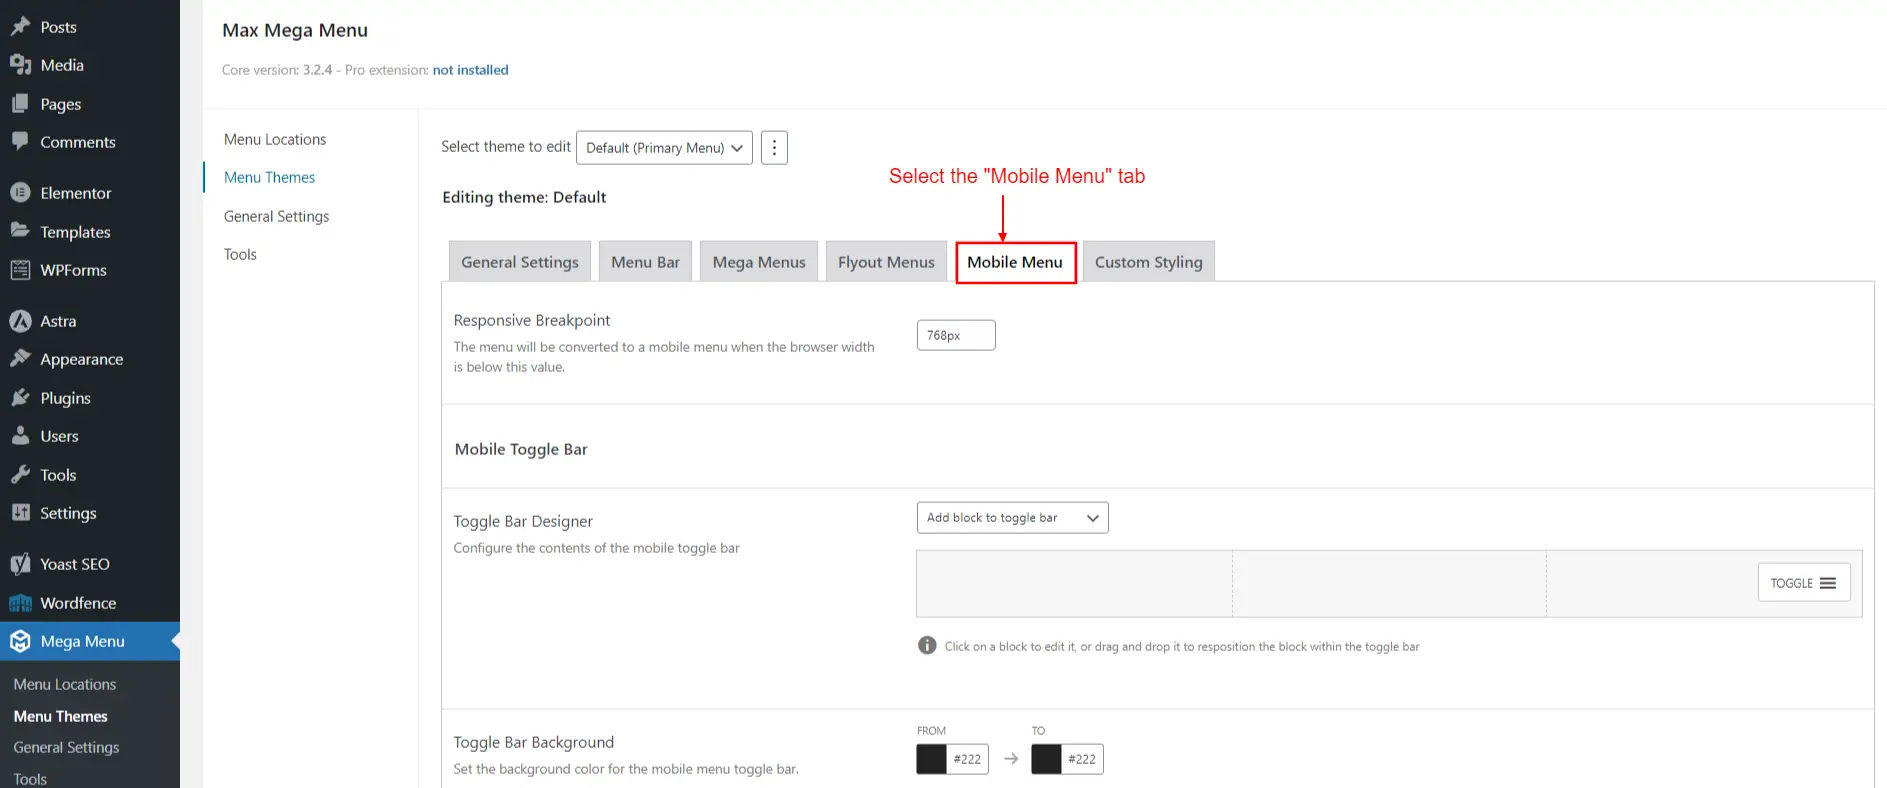Screen dimensions: 1887x788
Task: Open Tools under Mega Menu sidebar submenu
Action: 30,779
